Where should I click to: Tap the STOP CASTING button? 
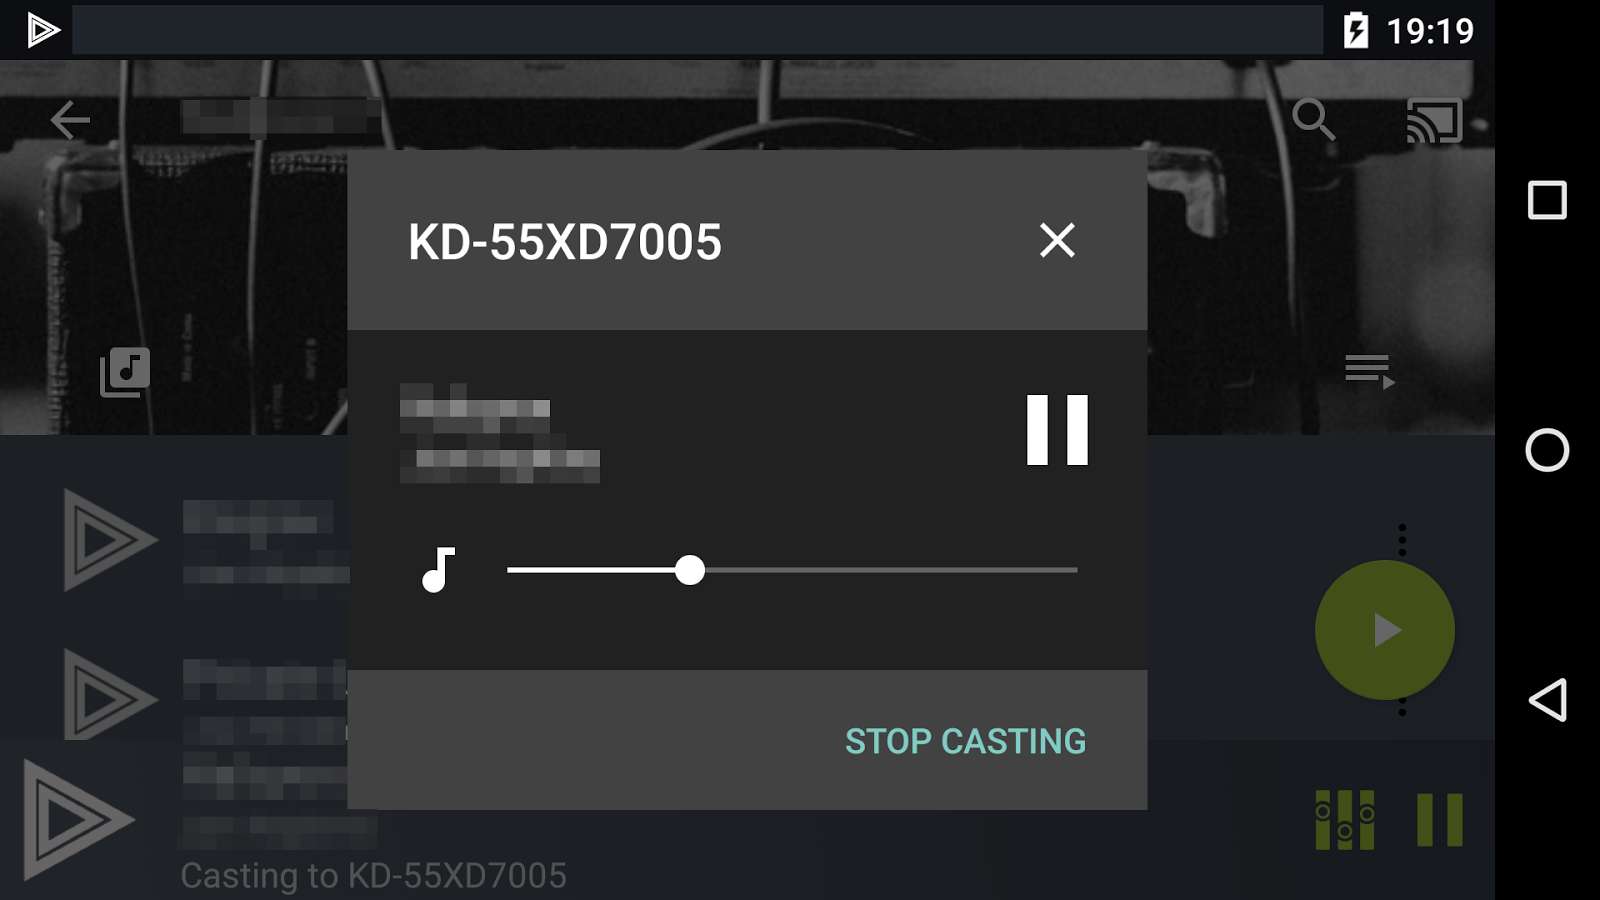[965, 741]
